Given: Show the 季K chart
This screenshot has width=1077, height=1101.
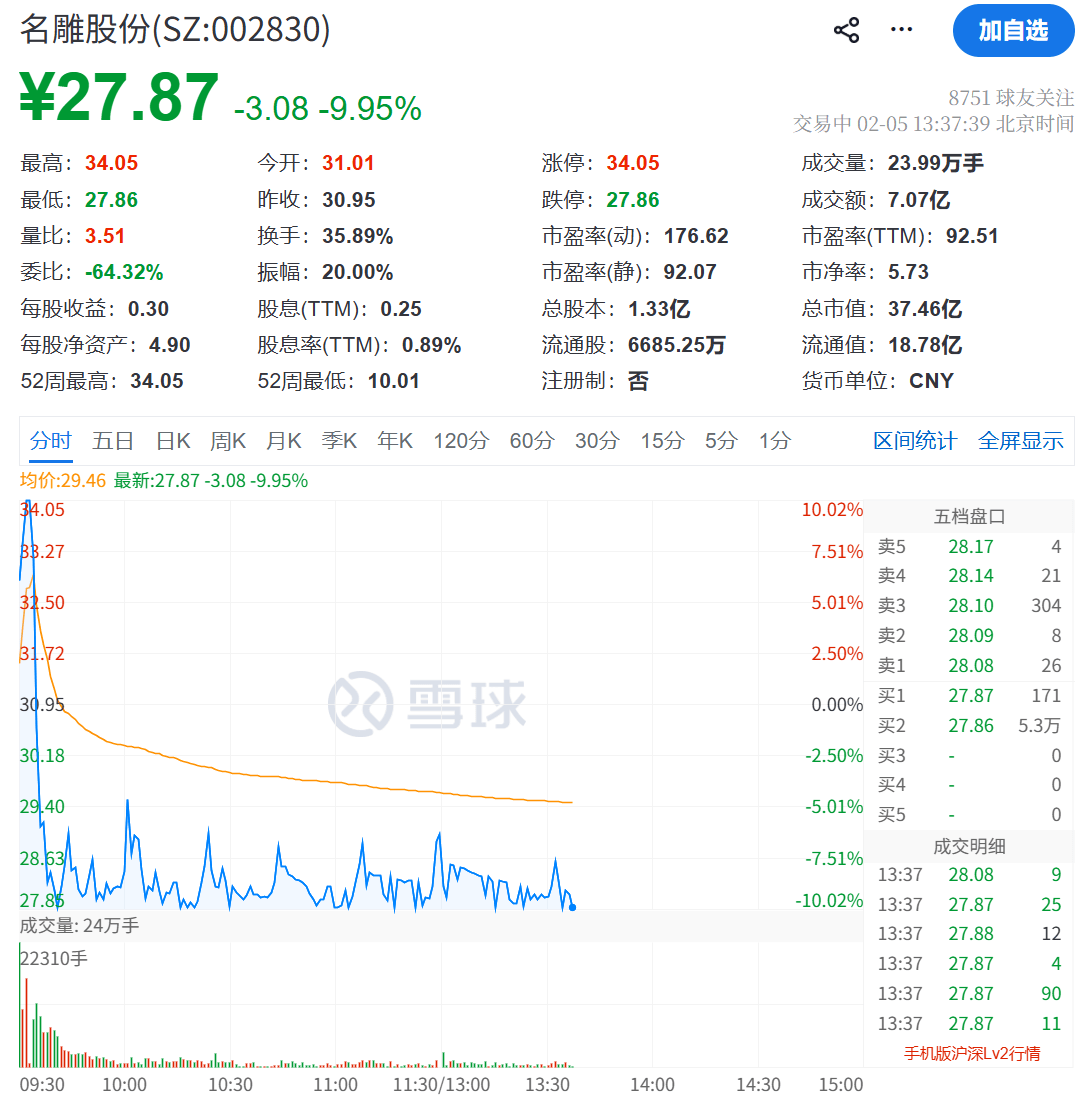Looking at the screenshot, I should click(339, 441).
